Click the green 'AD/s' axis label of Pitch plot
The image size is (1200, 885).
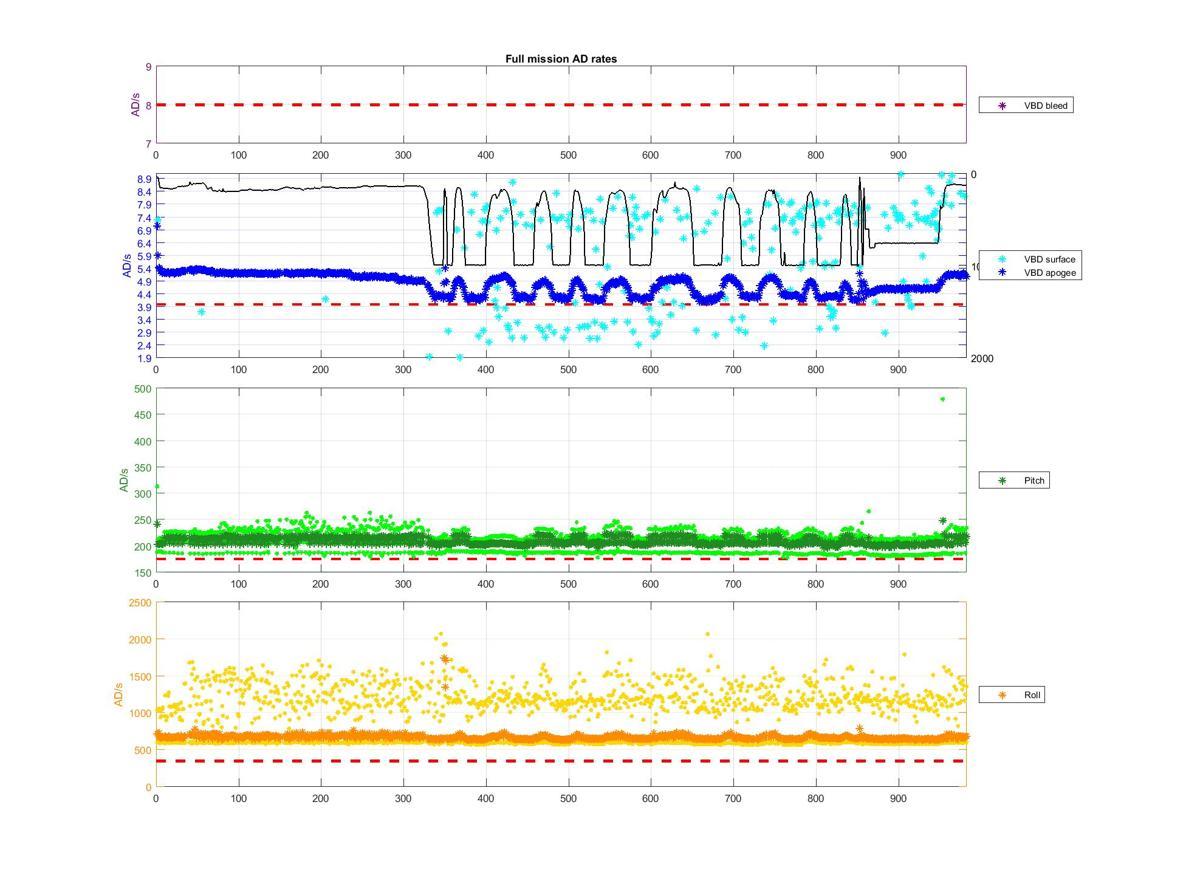pos(124,480)
